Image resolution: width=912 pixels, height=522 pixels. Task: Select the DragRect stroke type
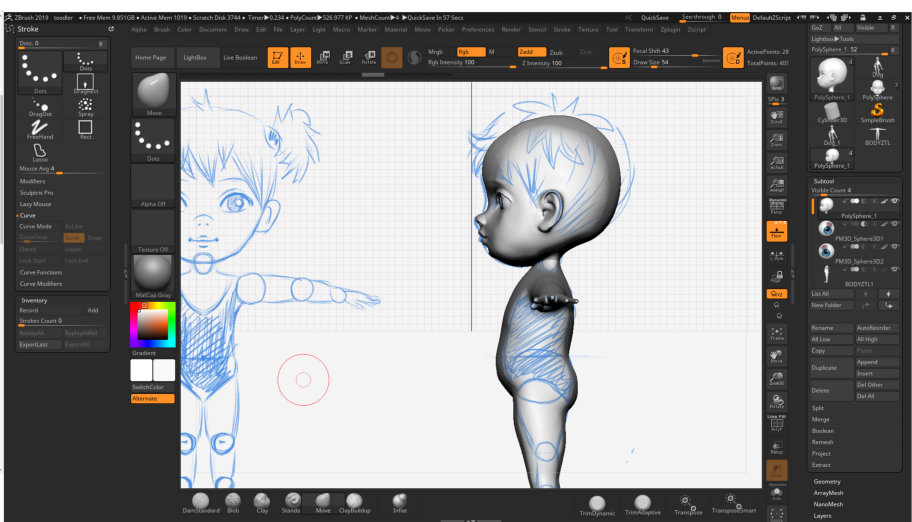pyautogui.click(x=86, y=84)
